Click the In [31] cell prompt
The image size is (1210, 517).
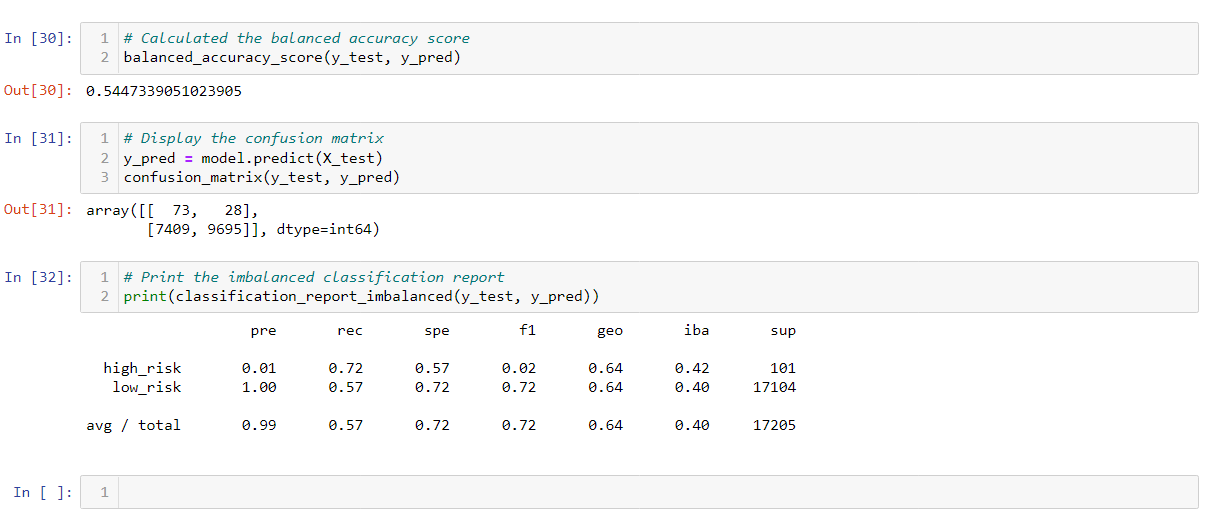coord(38,138)
